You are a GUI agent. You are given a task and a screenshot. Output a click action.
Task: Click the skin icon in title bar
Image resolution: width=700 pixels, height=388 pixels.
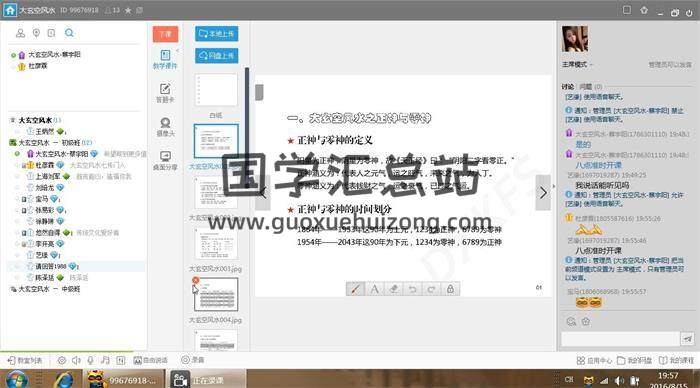(644, 10)
